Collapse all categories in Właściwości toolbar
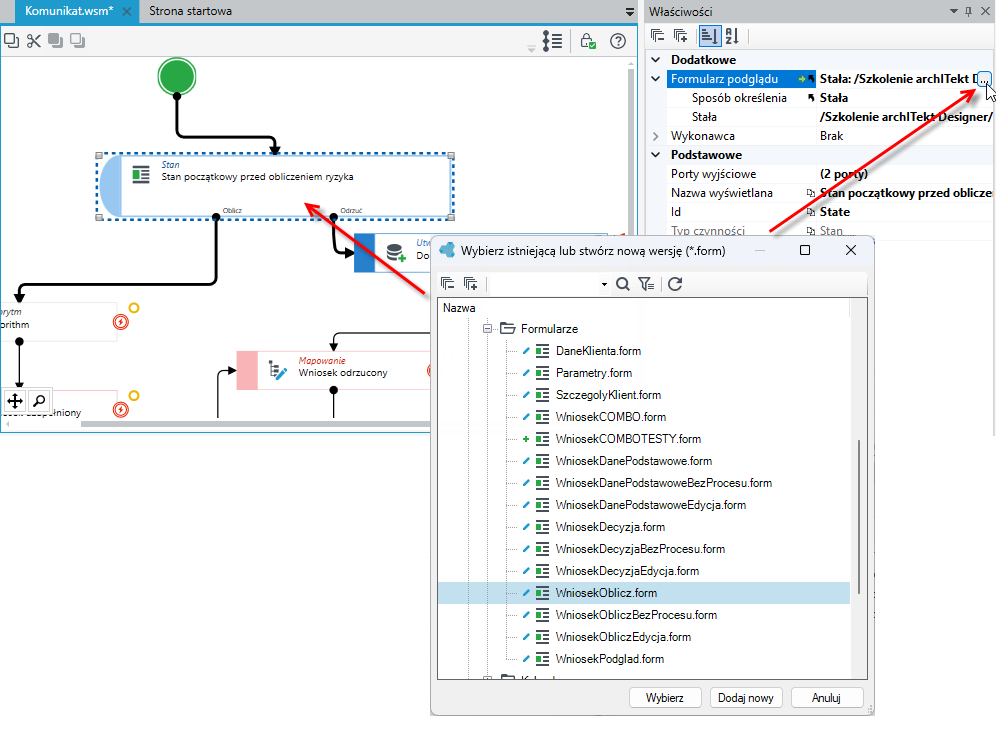Screen dimensions: 996x730 pyautogui.click(x=657, y=36)
